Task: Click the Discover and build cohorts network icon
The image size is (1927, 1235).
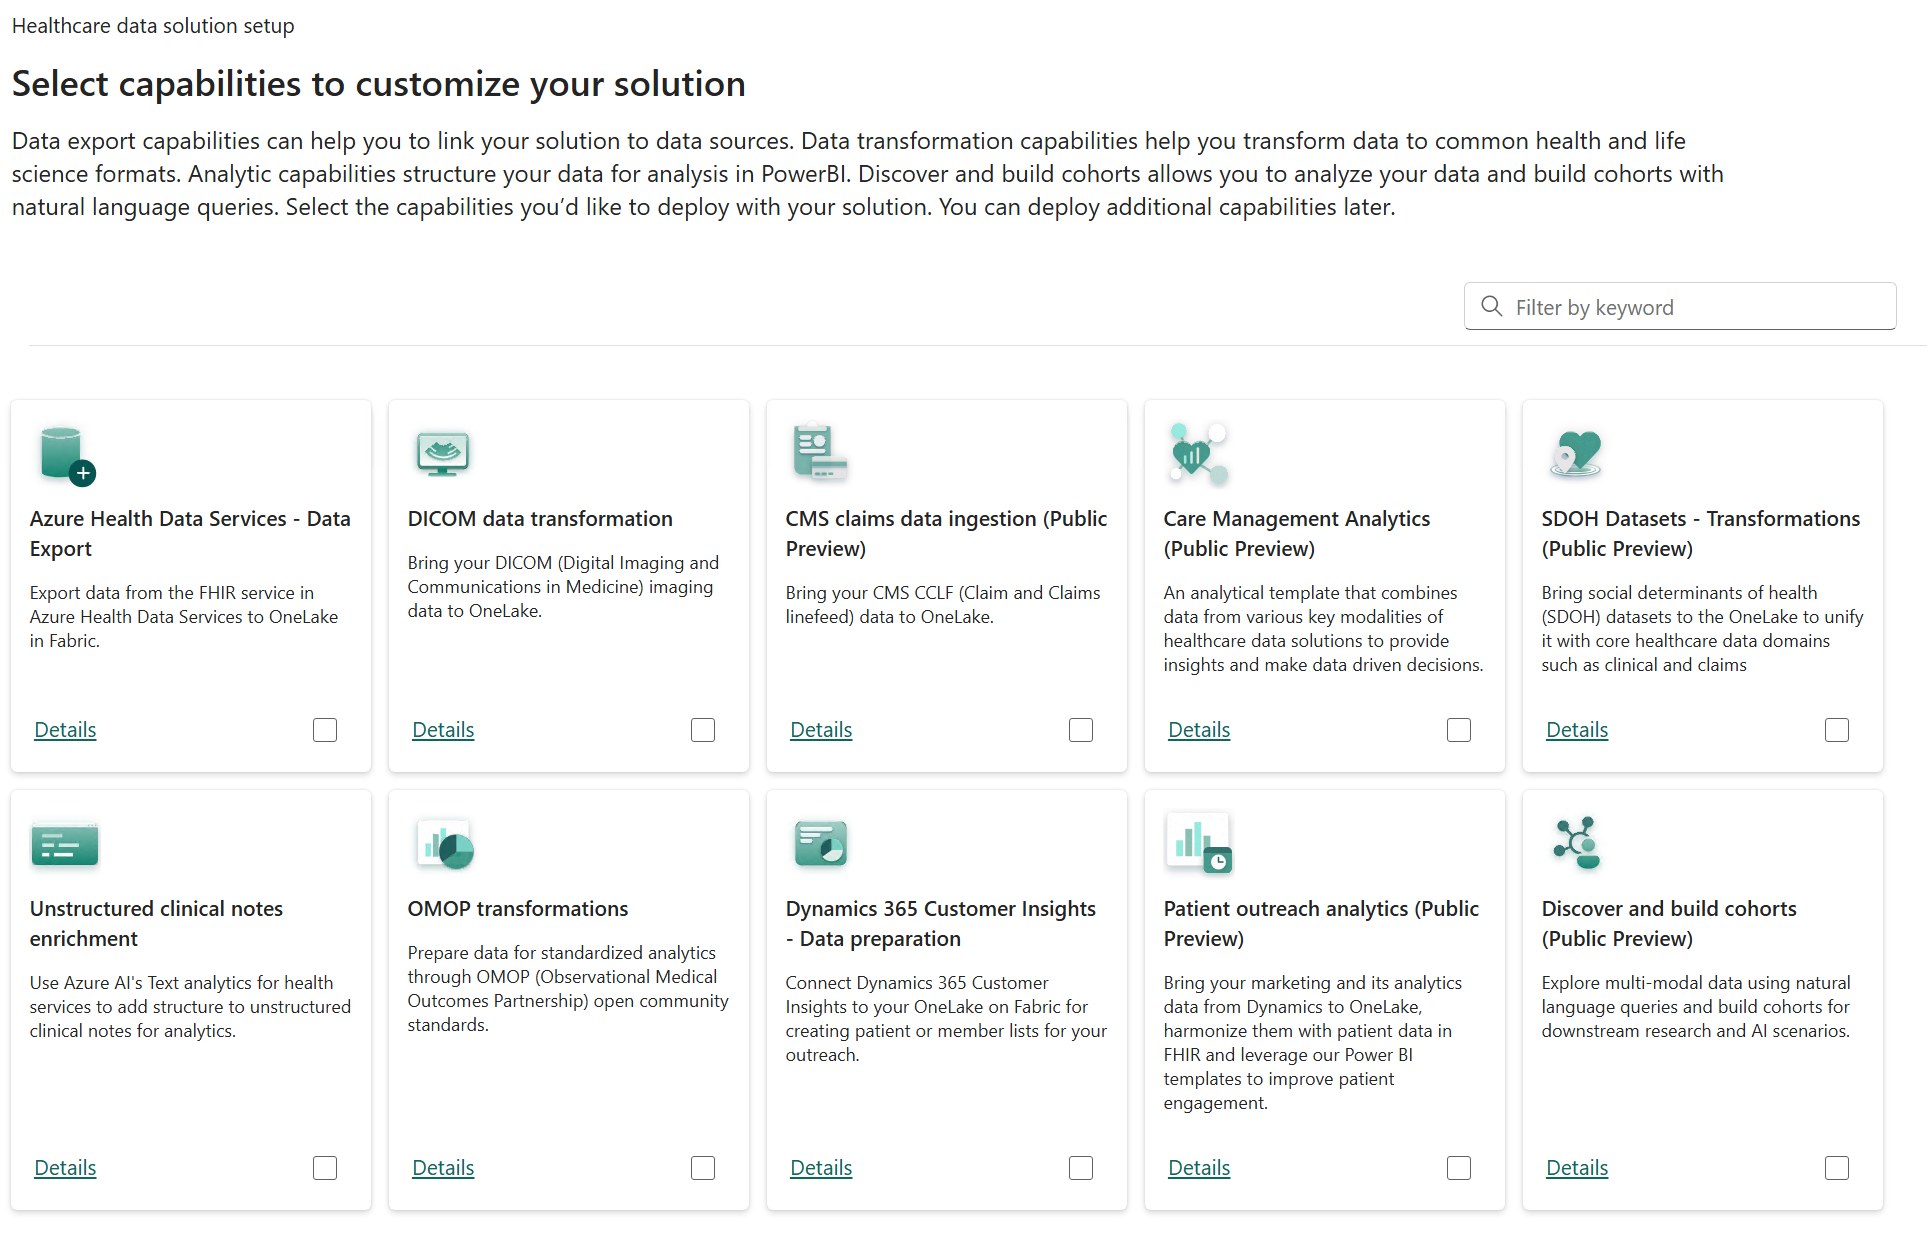Action: click(x=1577, y=843)
